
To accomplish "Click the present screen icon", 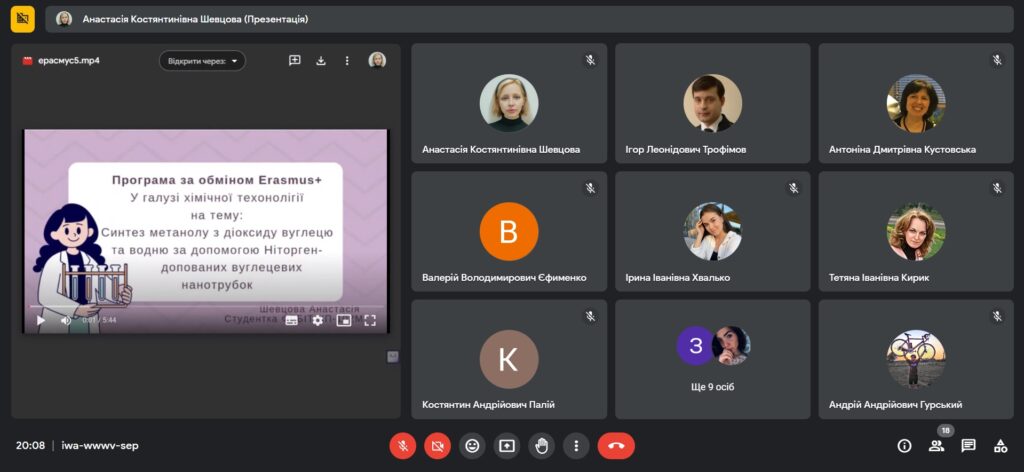I will pyautogui.click(x=507, y=446).
